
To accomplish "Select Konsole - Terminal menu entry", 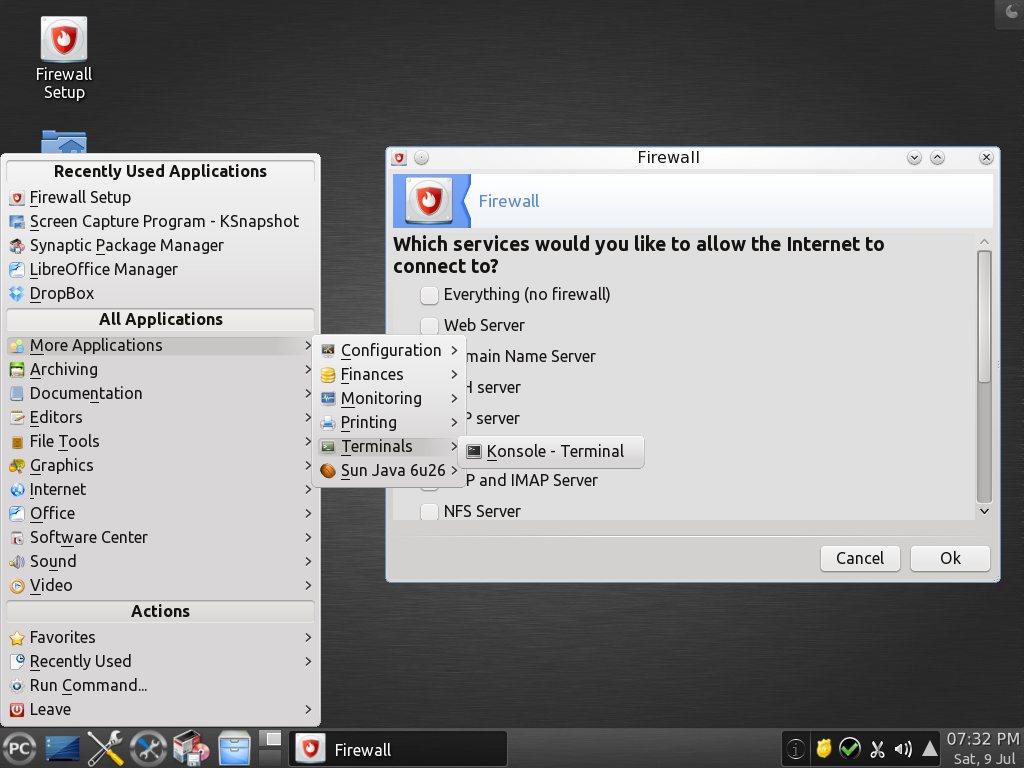I will pos(551,451).
